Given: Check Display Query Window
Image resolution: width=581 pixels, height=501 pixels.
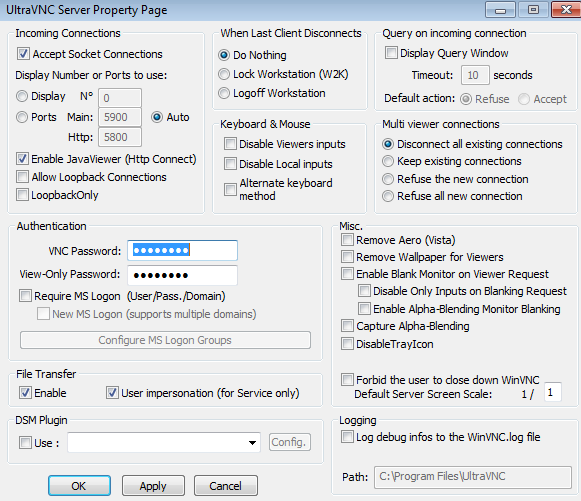Looking at the screenshot, I should click(391, 53).
